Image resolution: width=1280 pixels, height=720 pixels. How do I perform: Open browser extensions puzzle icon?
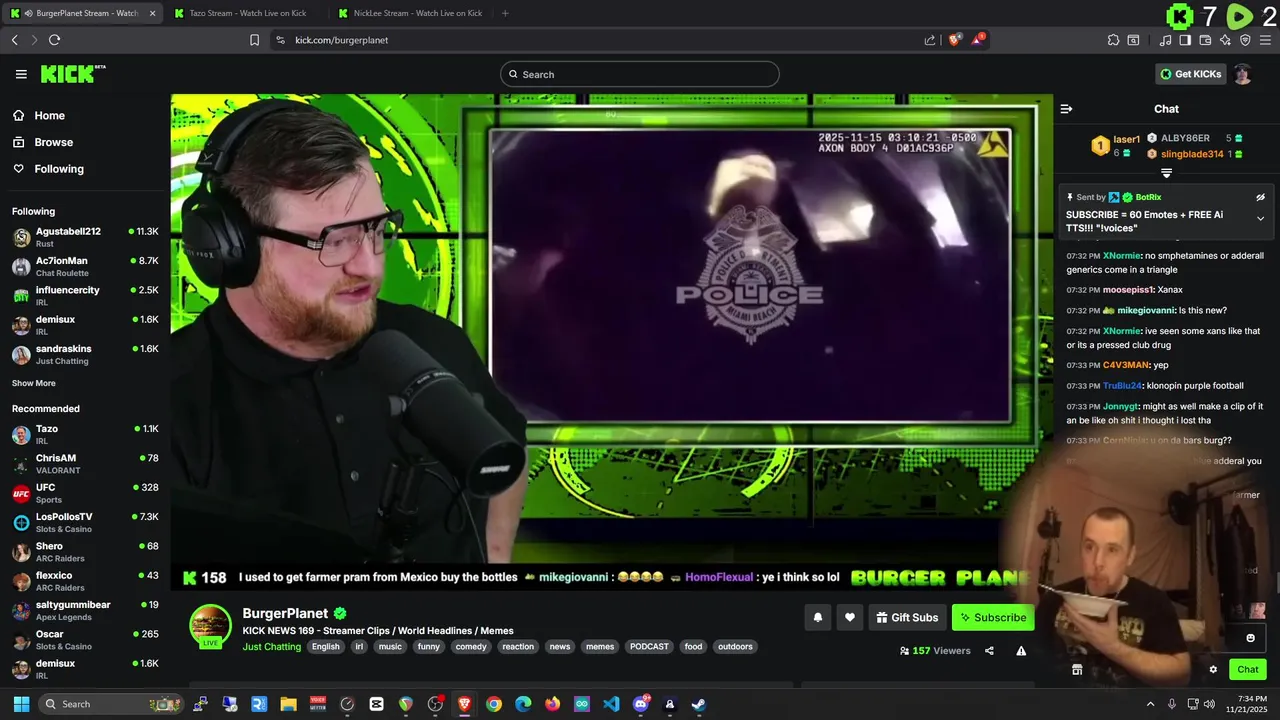pos(1113,40)
